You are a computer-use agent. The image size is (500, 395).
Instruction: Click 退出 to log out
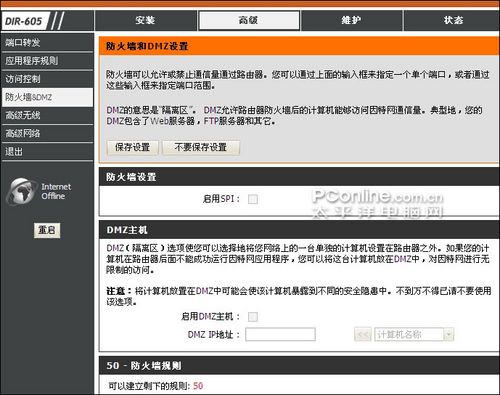click(x=47, y=152)
